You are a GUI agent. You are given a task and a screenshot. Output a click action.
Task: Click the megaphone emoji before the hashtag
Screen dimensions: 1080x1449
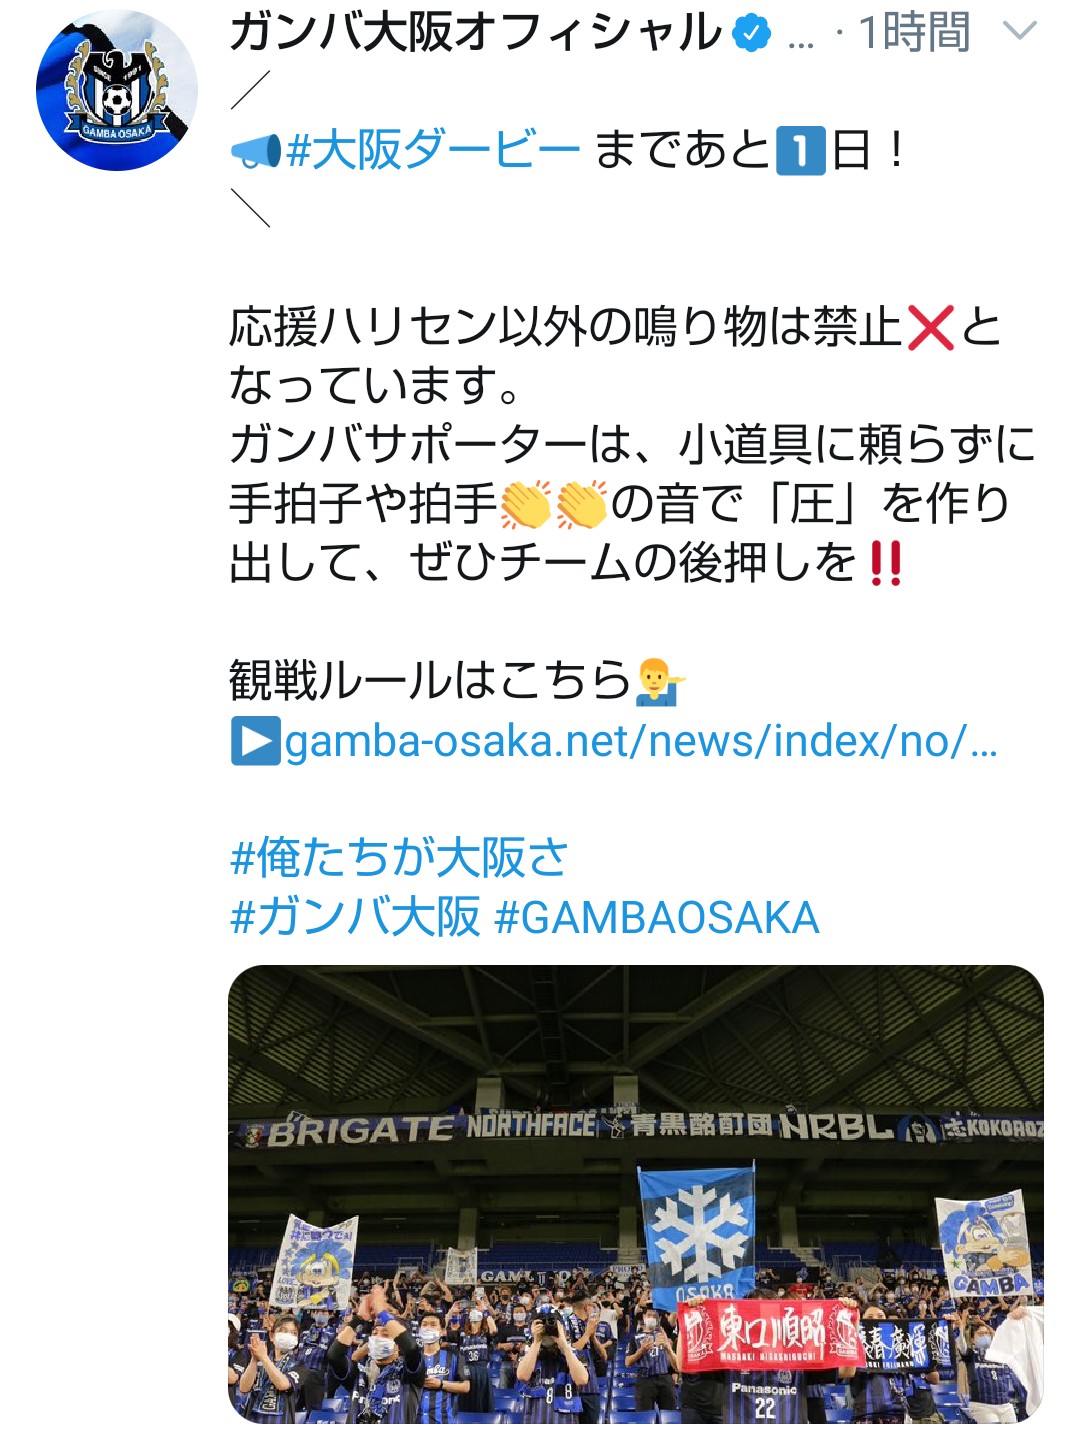[256, 152]
